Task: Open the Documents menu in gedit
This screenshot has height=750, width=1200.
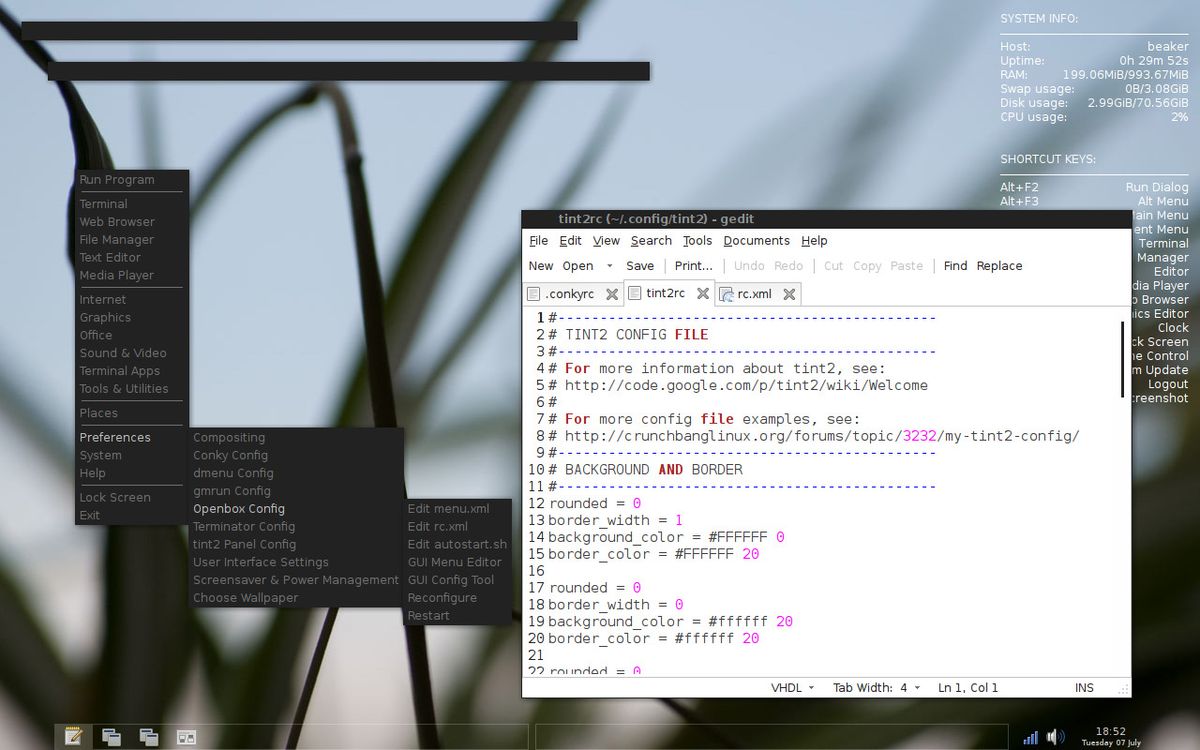Action: click(x=756, y=241)
